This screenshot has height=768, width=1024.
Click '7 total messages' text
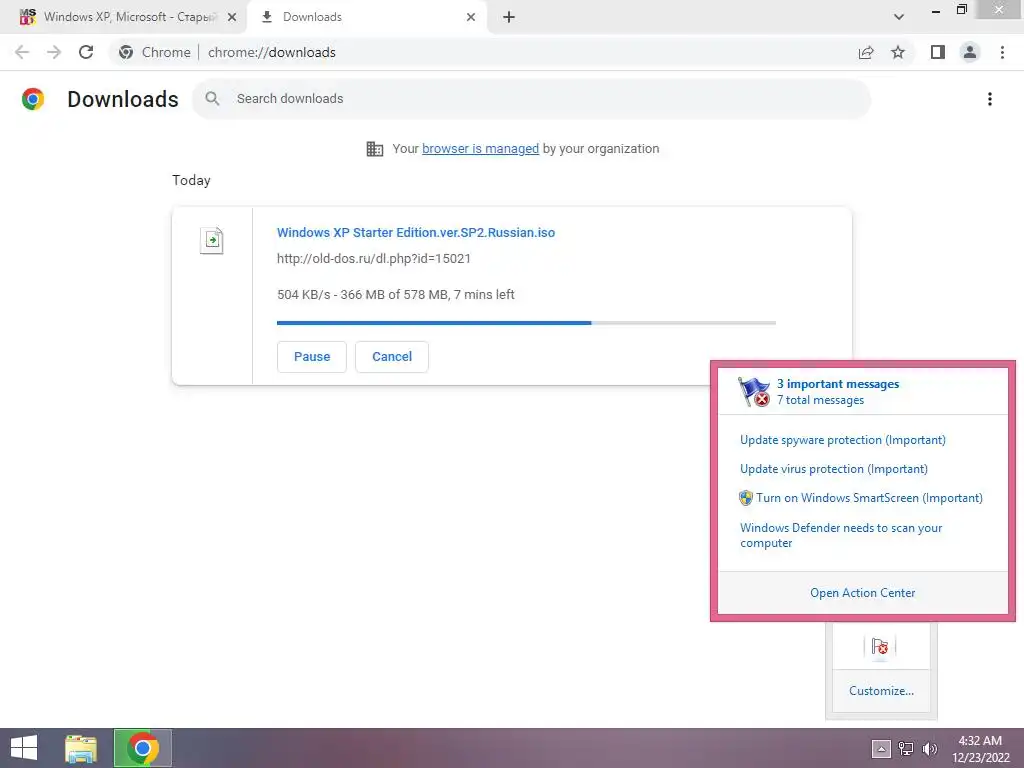pyautogui.click(x=820, y=400)
